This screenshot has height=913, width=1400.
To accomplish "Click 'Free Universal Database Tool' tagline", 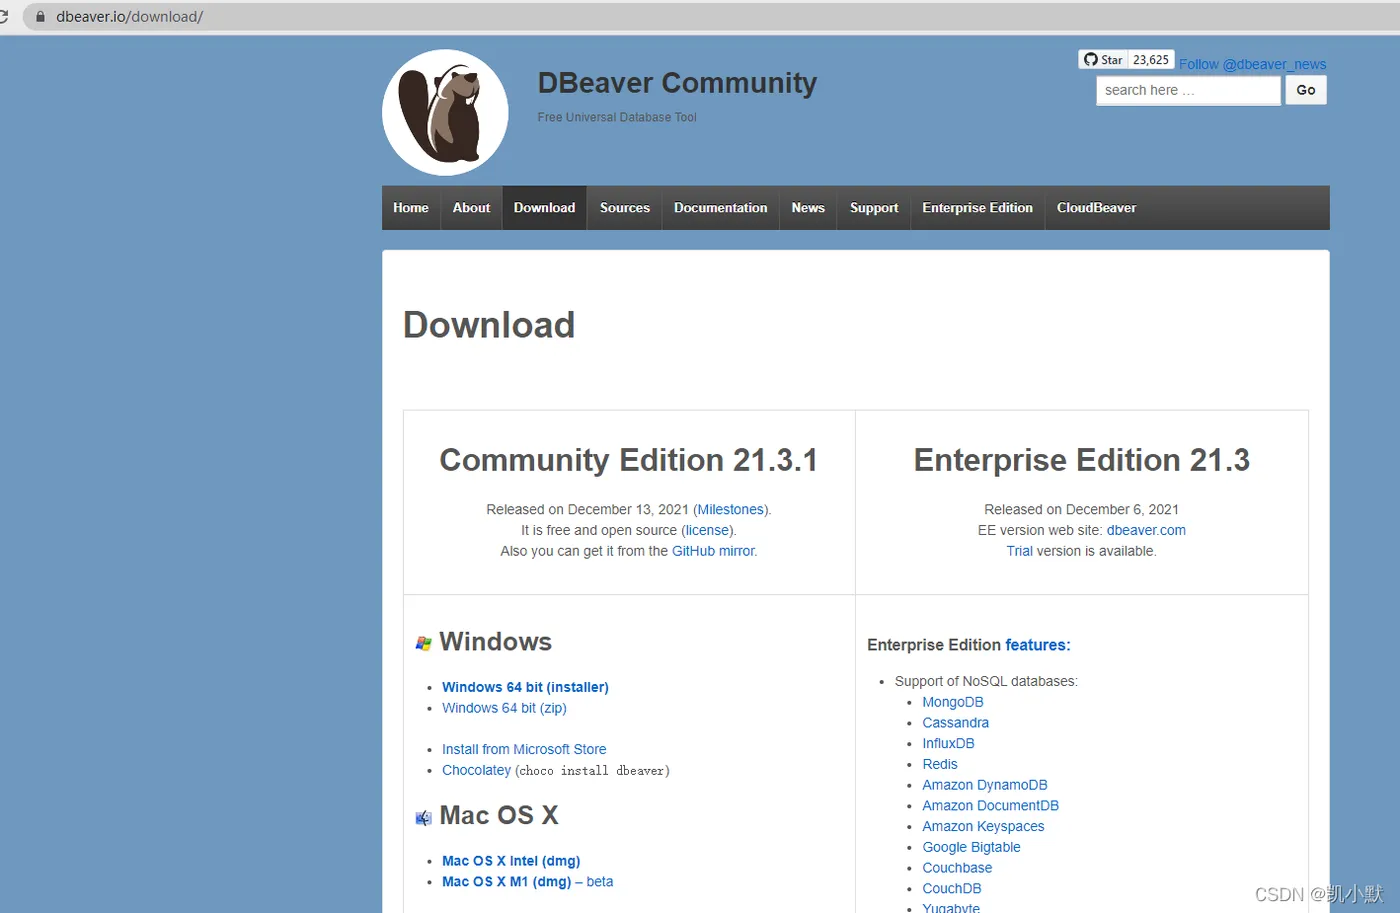I will [617, 117].
